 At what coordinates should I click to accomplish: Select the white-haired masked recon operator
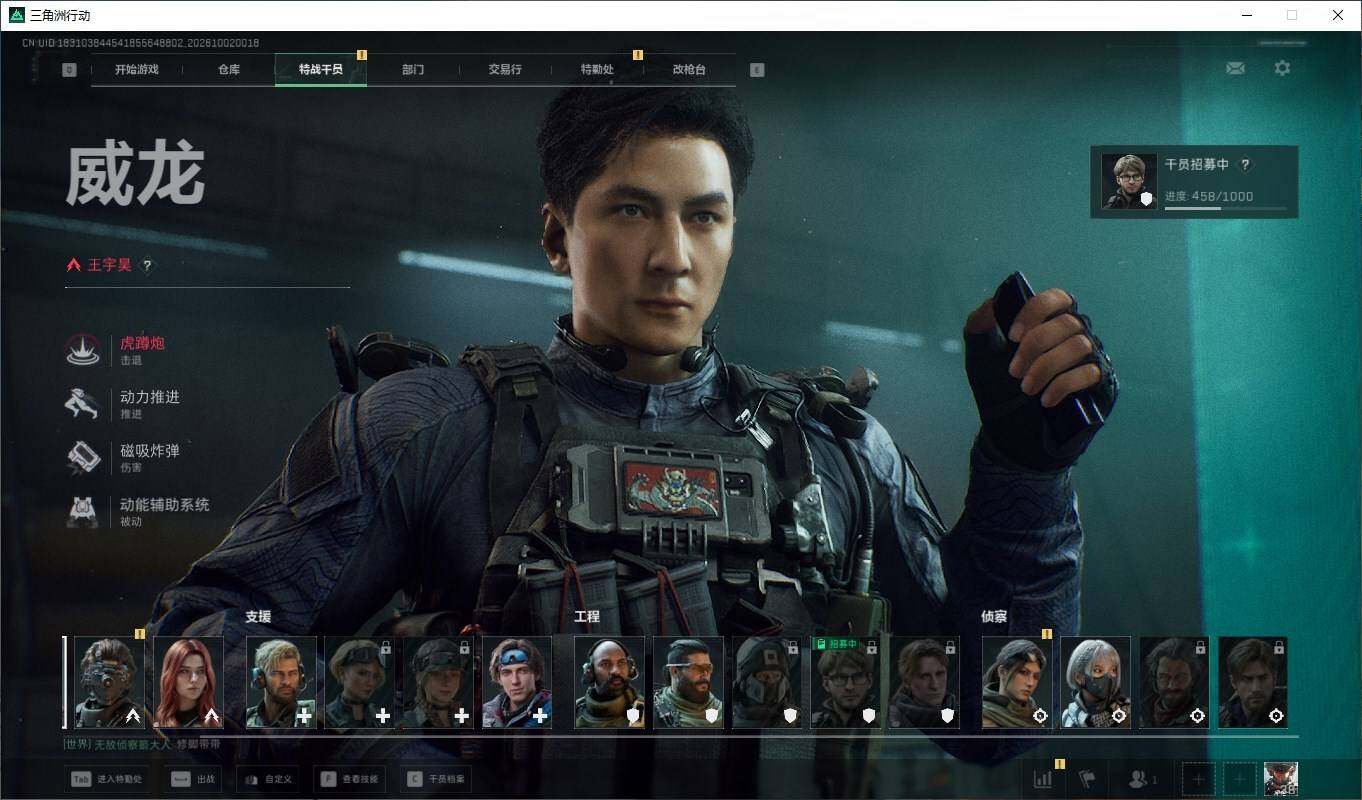coord(1095,682)
